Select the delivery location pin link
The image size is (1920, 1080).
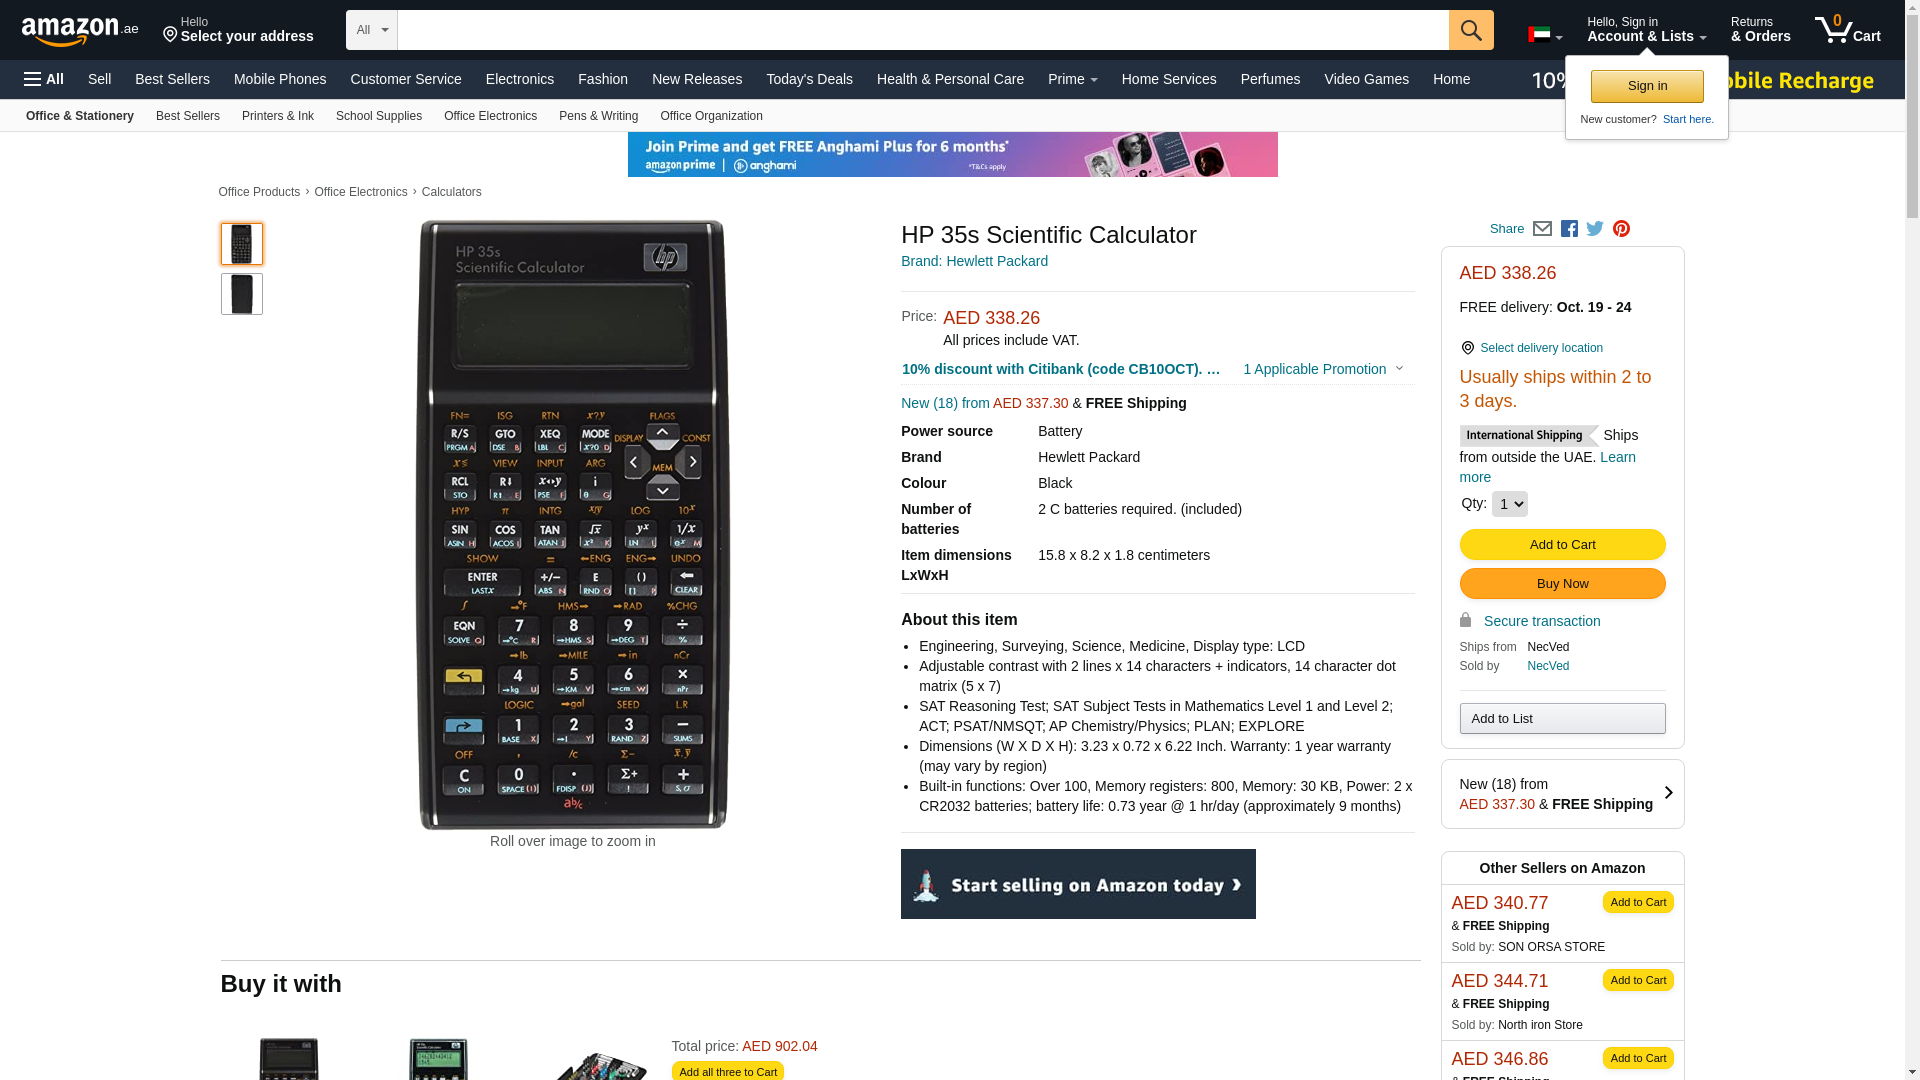pos(1532,348)
